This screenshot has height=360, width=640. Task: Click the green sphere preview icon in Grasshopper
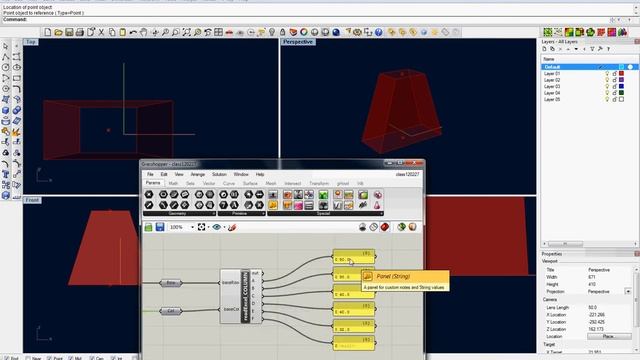402,227
